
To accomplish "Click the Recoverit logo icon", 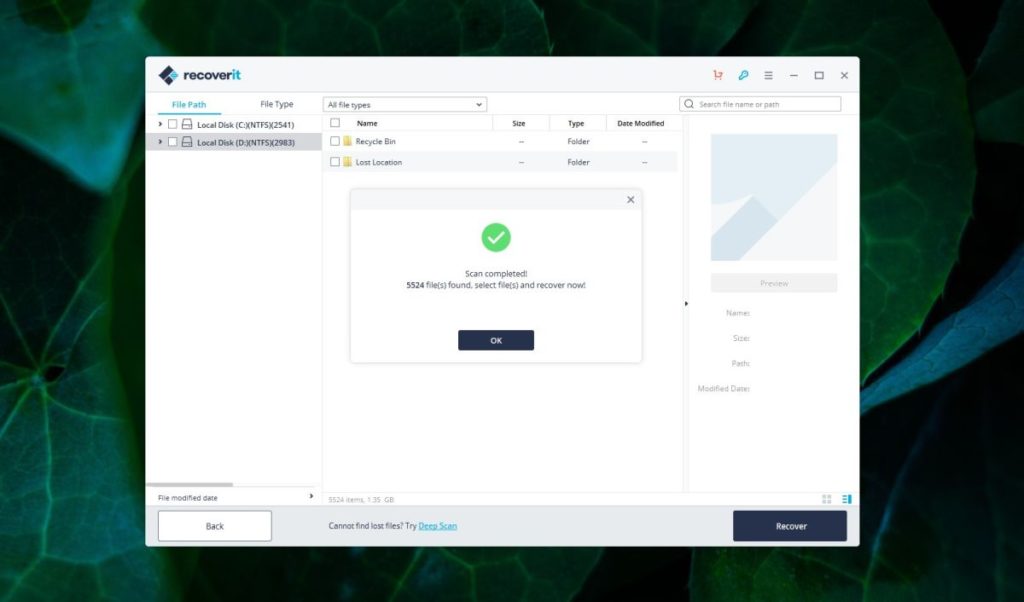I will pyautogui.click(x=166, y=74).
